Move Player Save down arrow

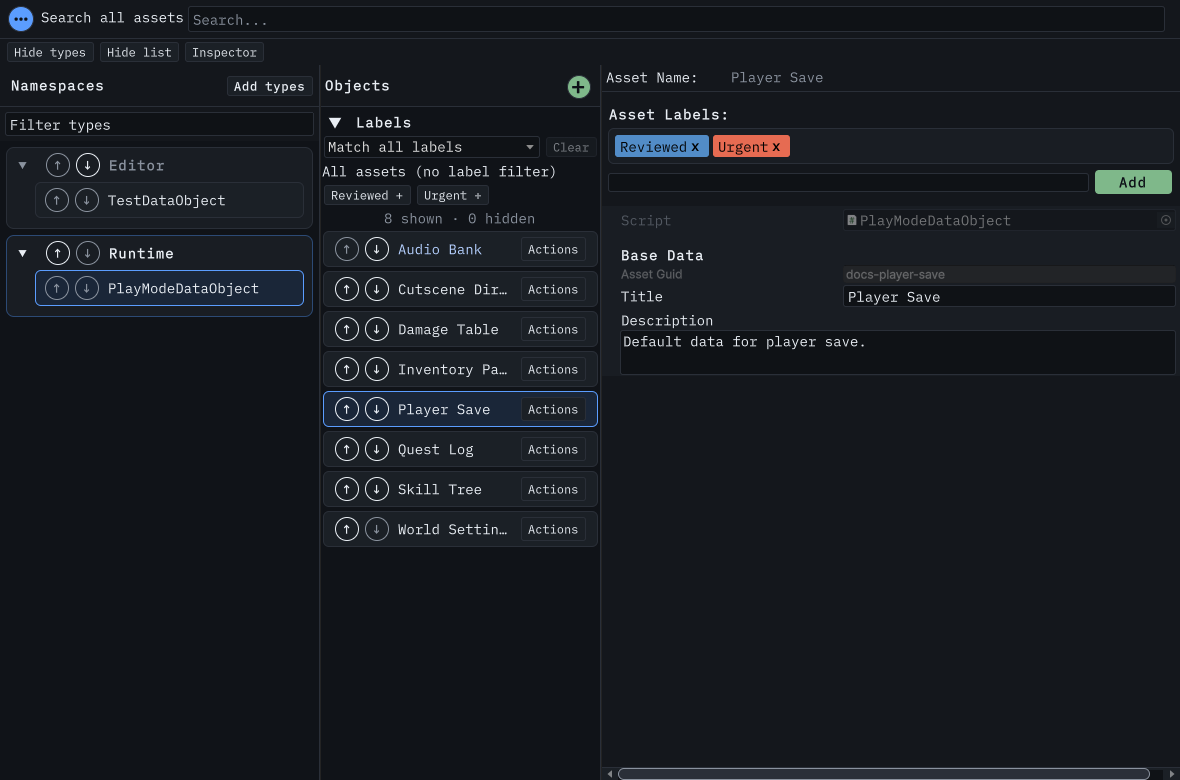click(377, 409)
